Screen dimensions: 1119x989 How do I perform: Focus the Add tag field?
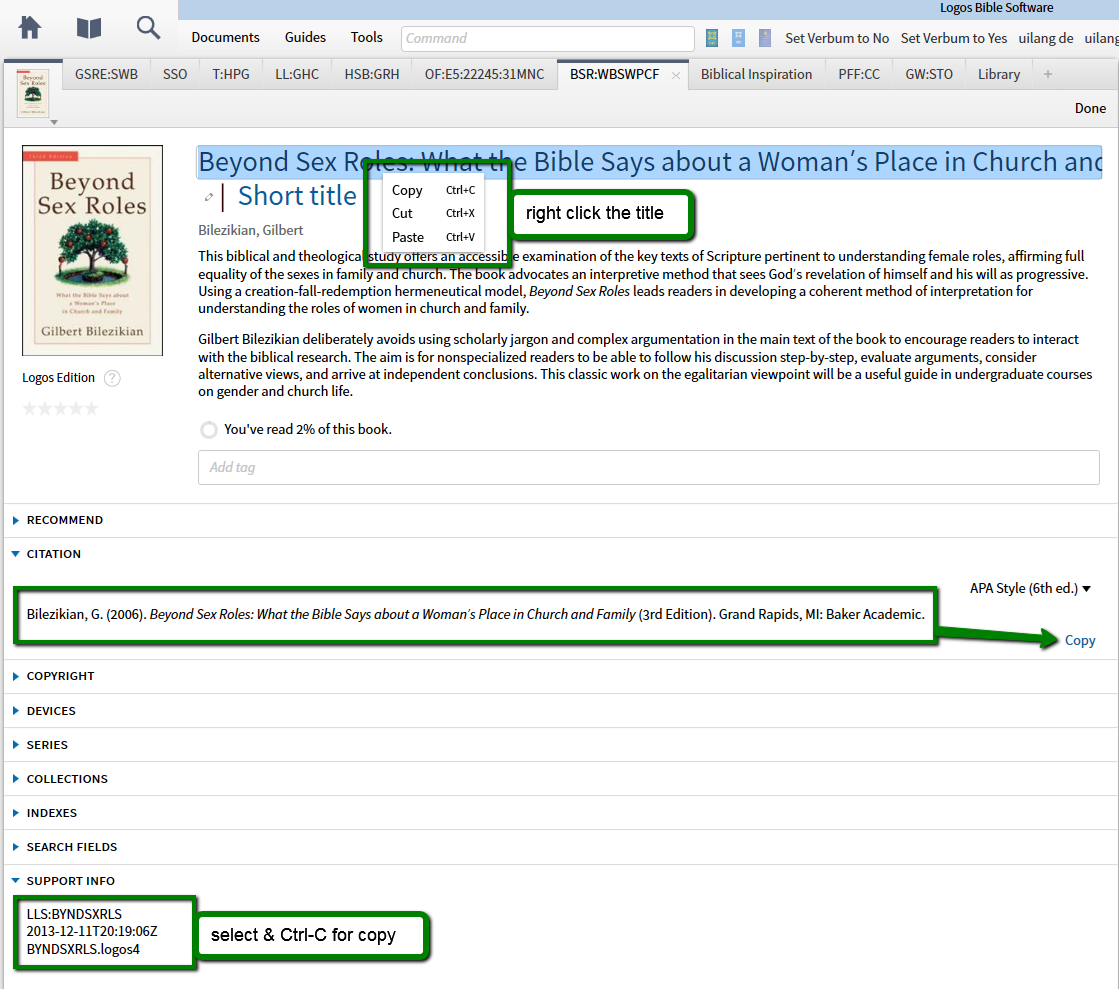(649, 467)
